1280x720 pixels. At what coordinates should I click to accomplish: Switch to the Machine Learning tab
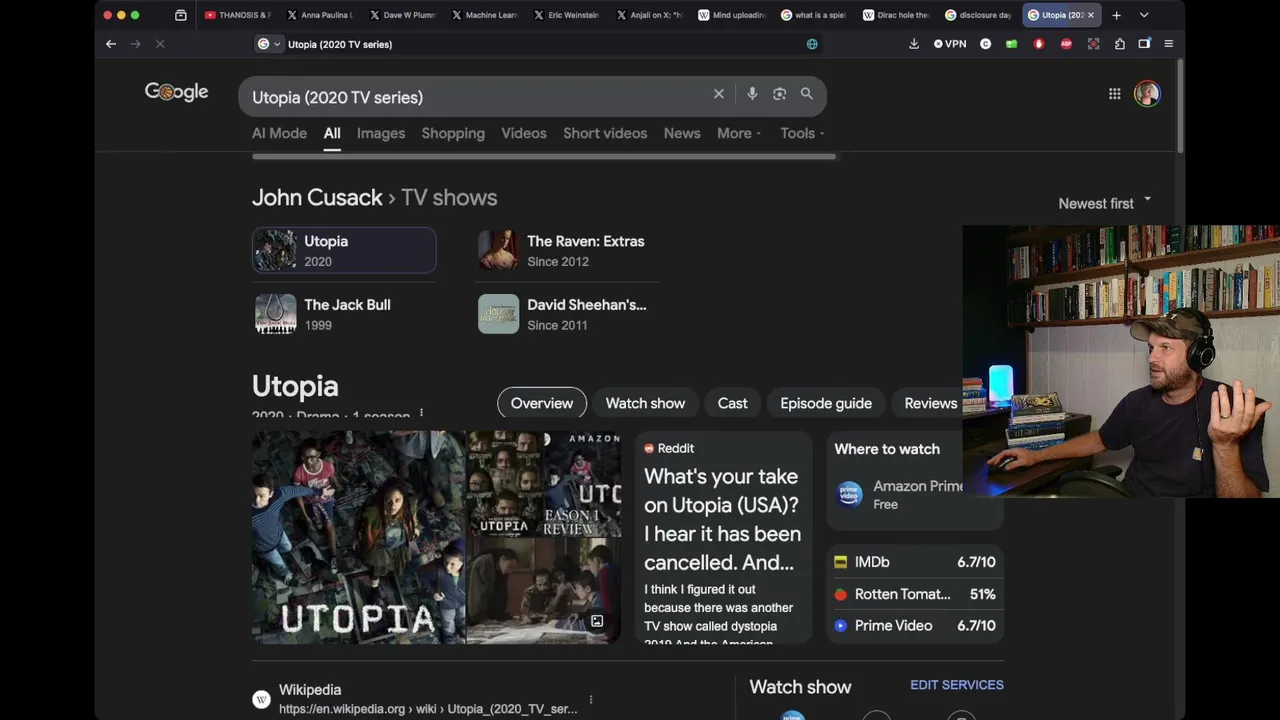pos(484,15)
